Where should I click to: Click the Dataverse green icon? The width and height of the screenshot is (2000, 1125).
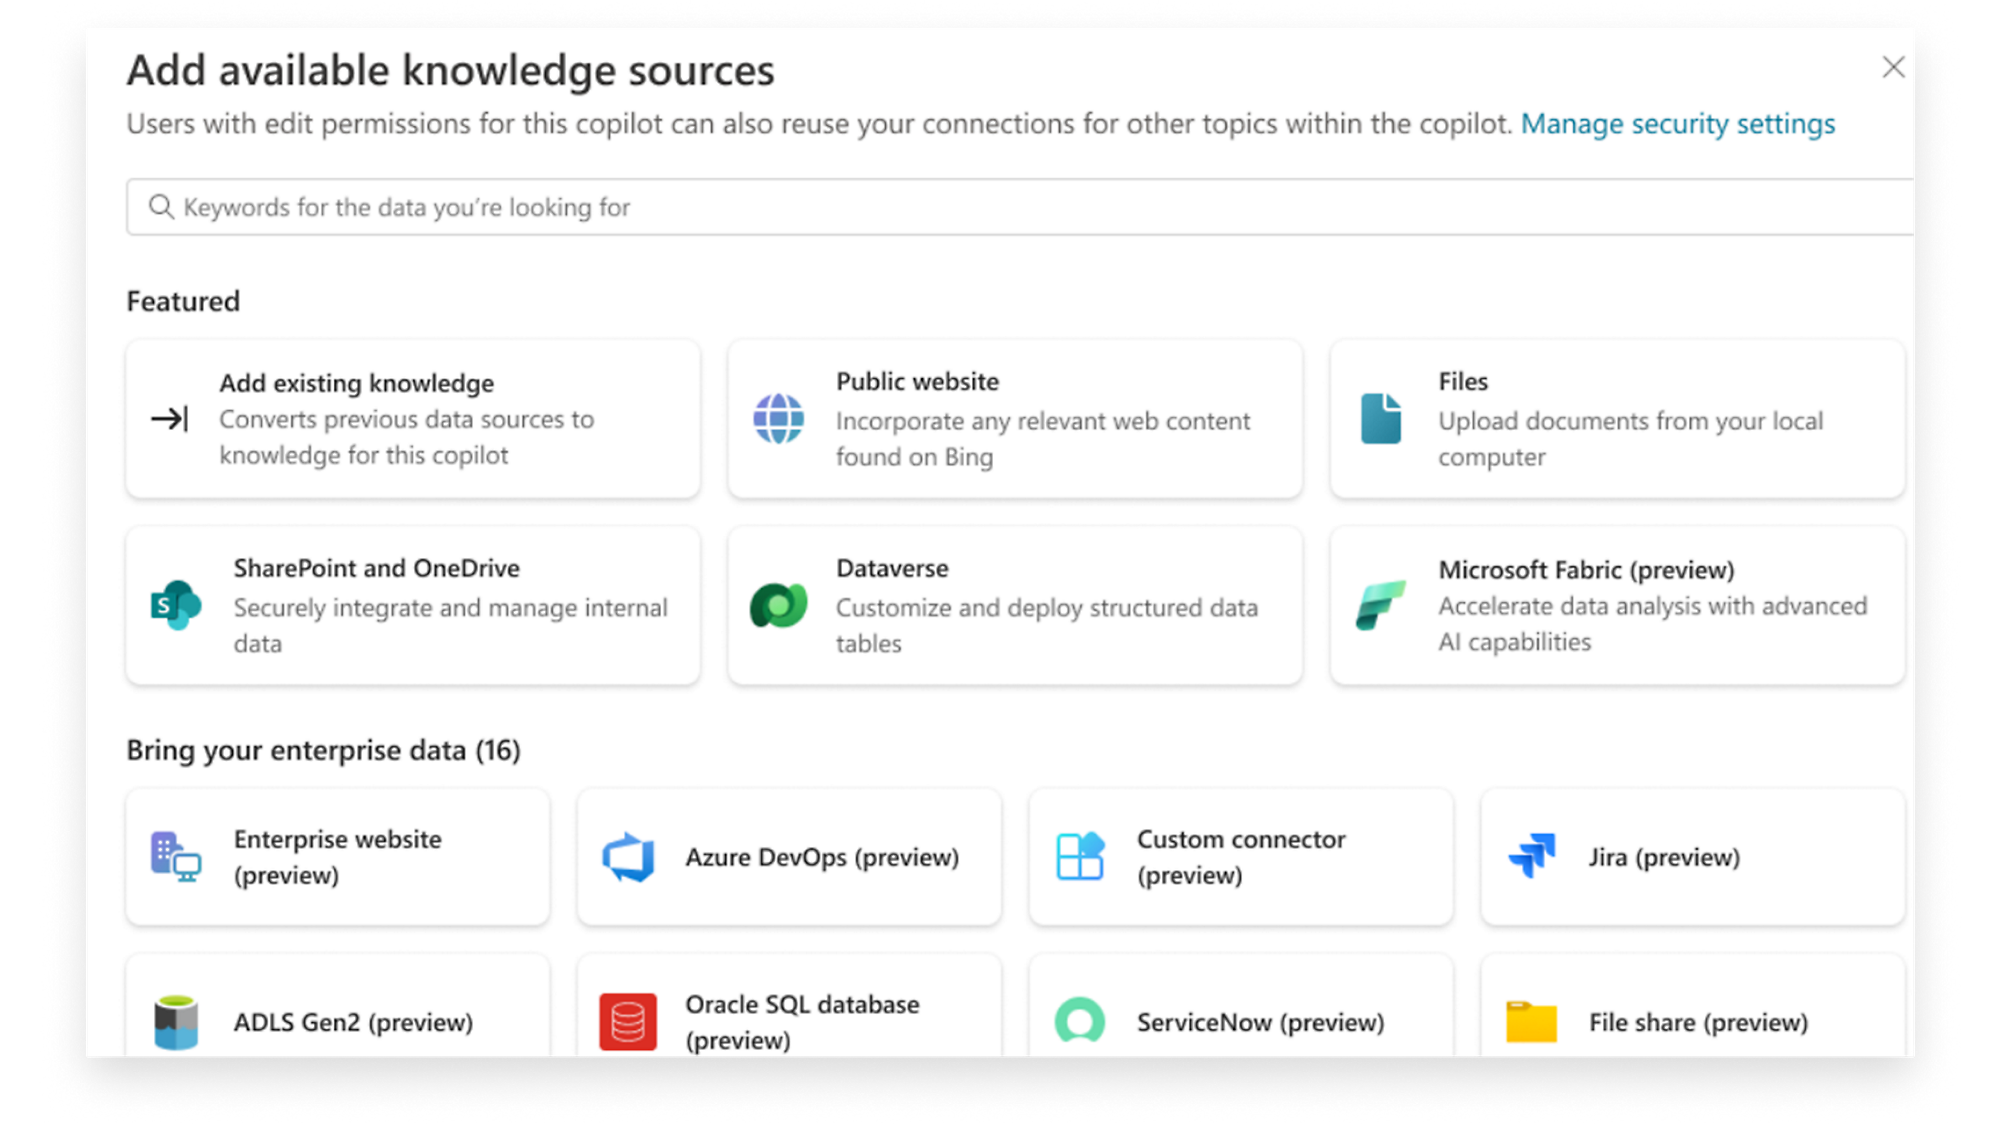(778, 605)
